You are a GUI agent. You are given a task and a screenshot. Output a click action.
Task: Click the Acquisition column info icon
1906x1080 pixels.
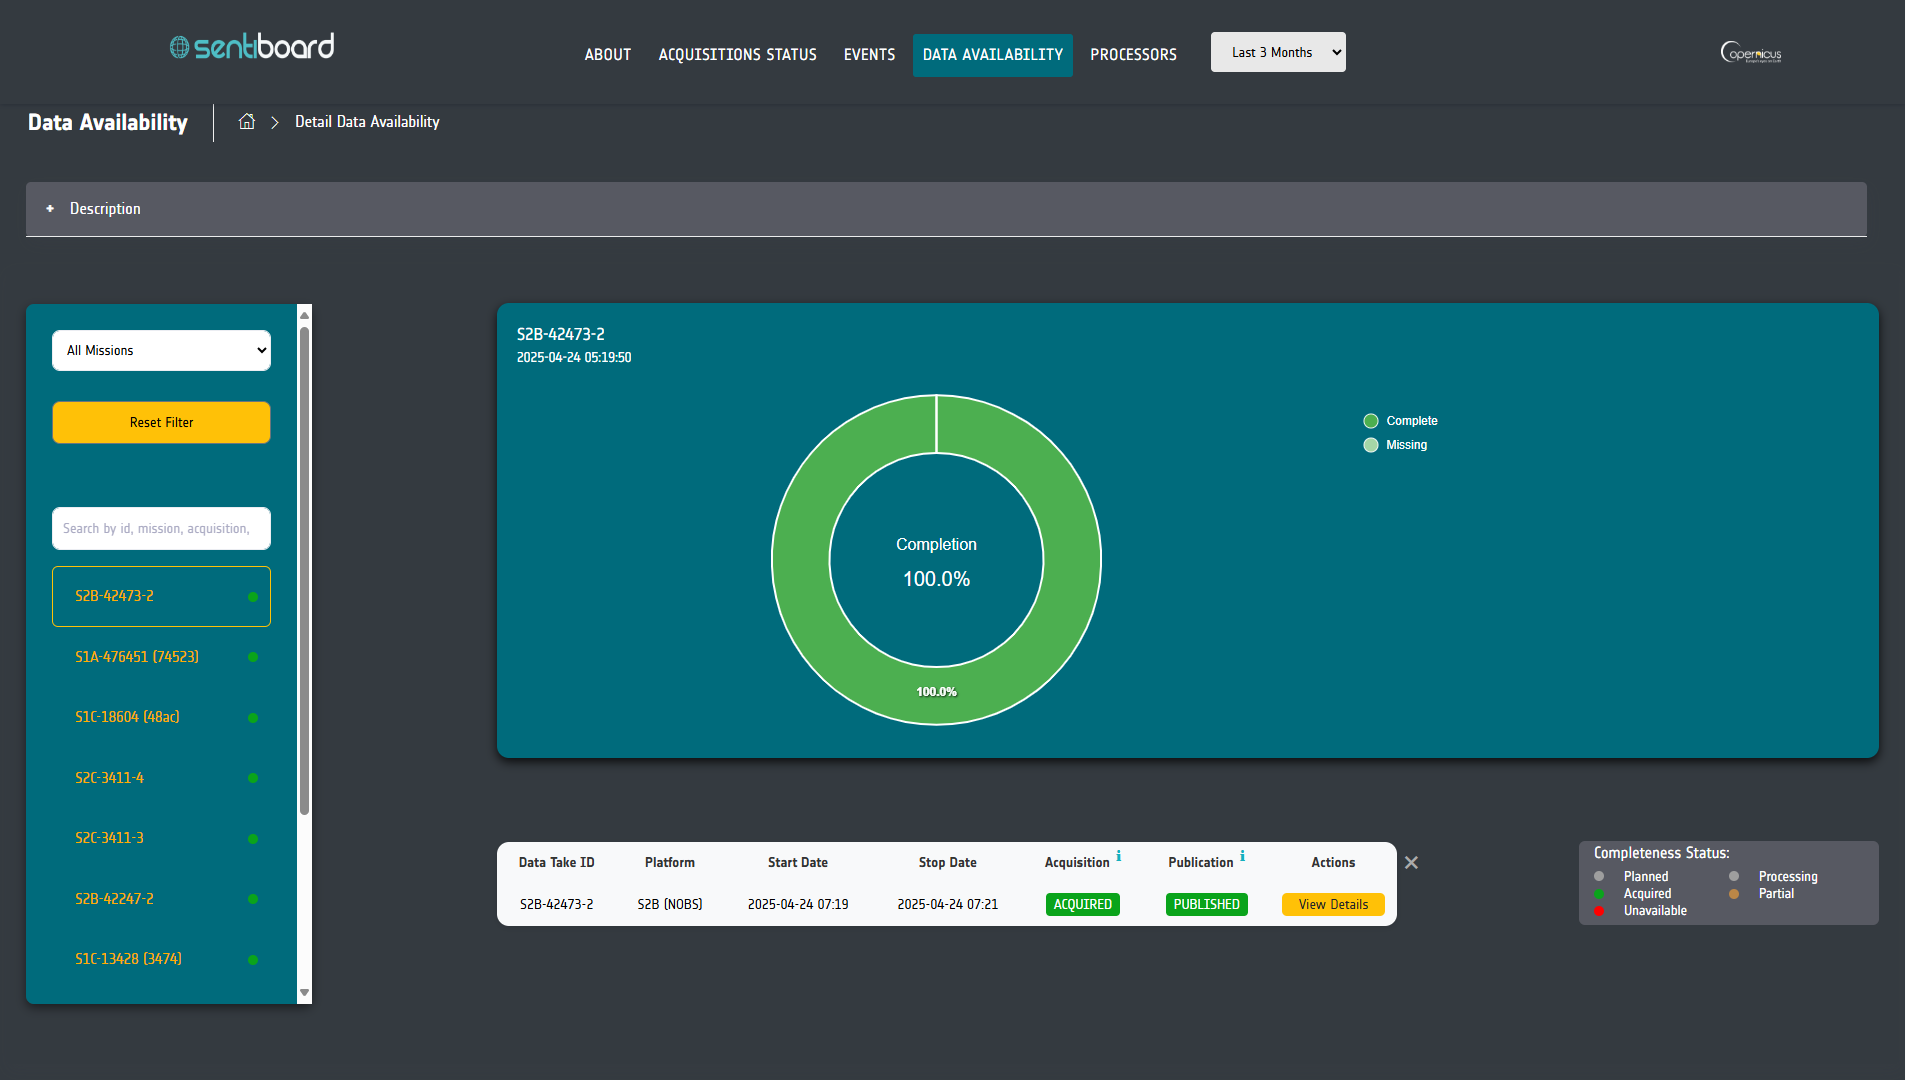(1119, 856)
